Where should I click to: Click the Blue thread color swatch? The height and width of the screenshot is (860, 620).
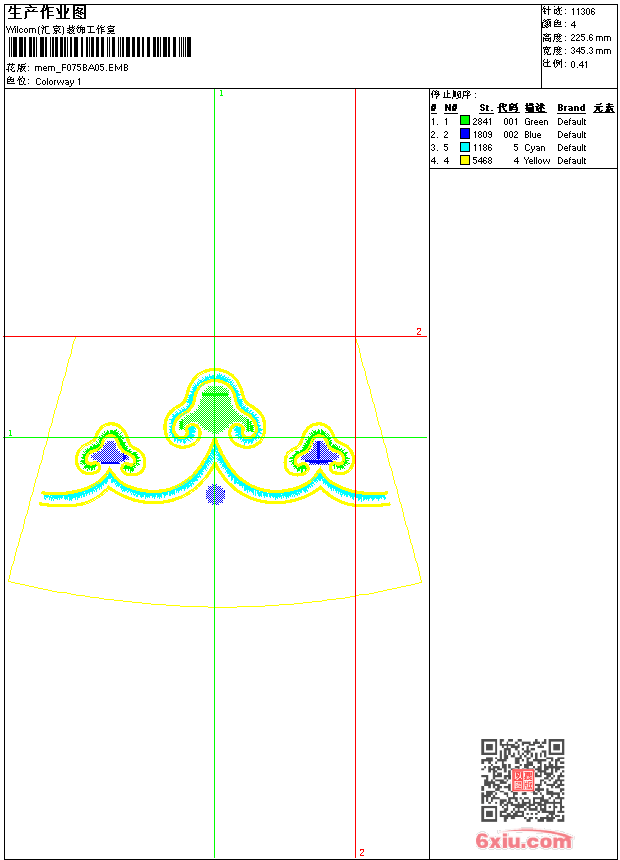pos(465,134)
